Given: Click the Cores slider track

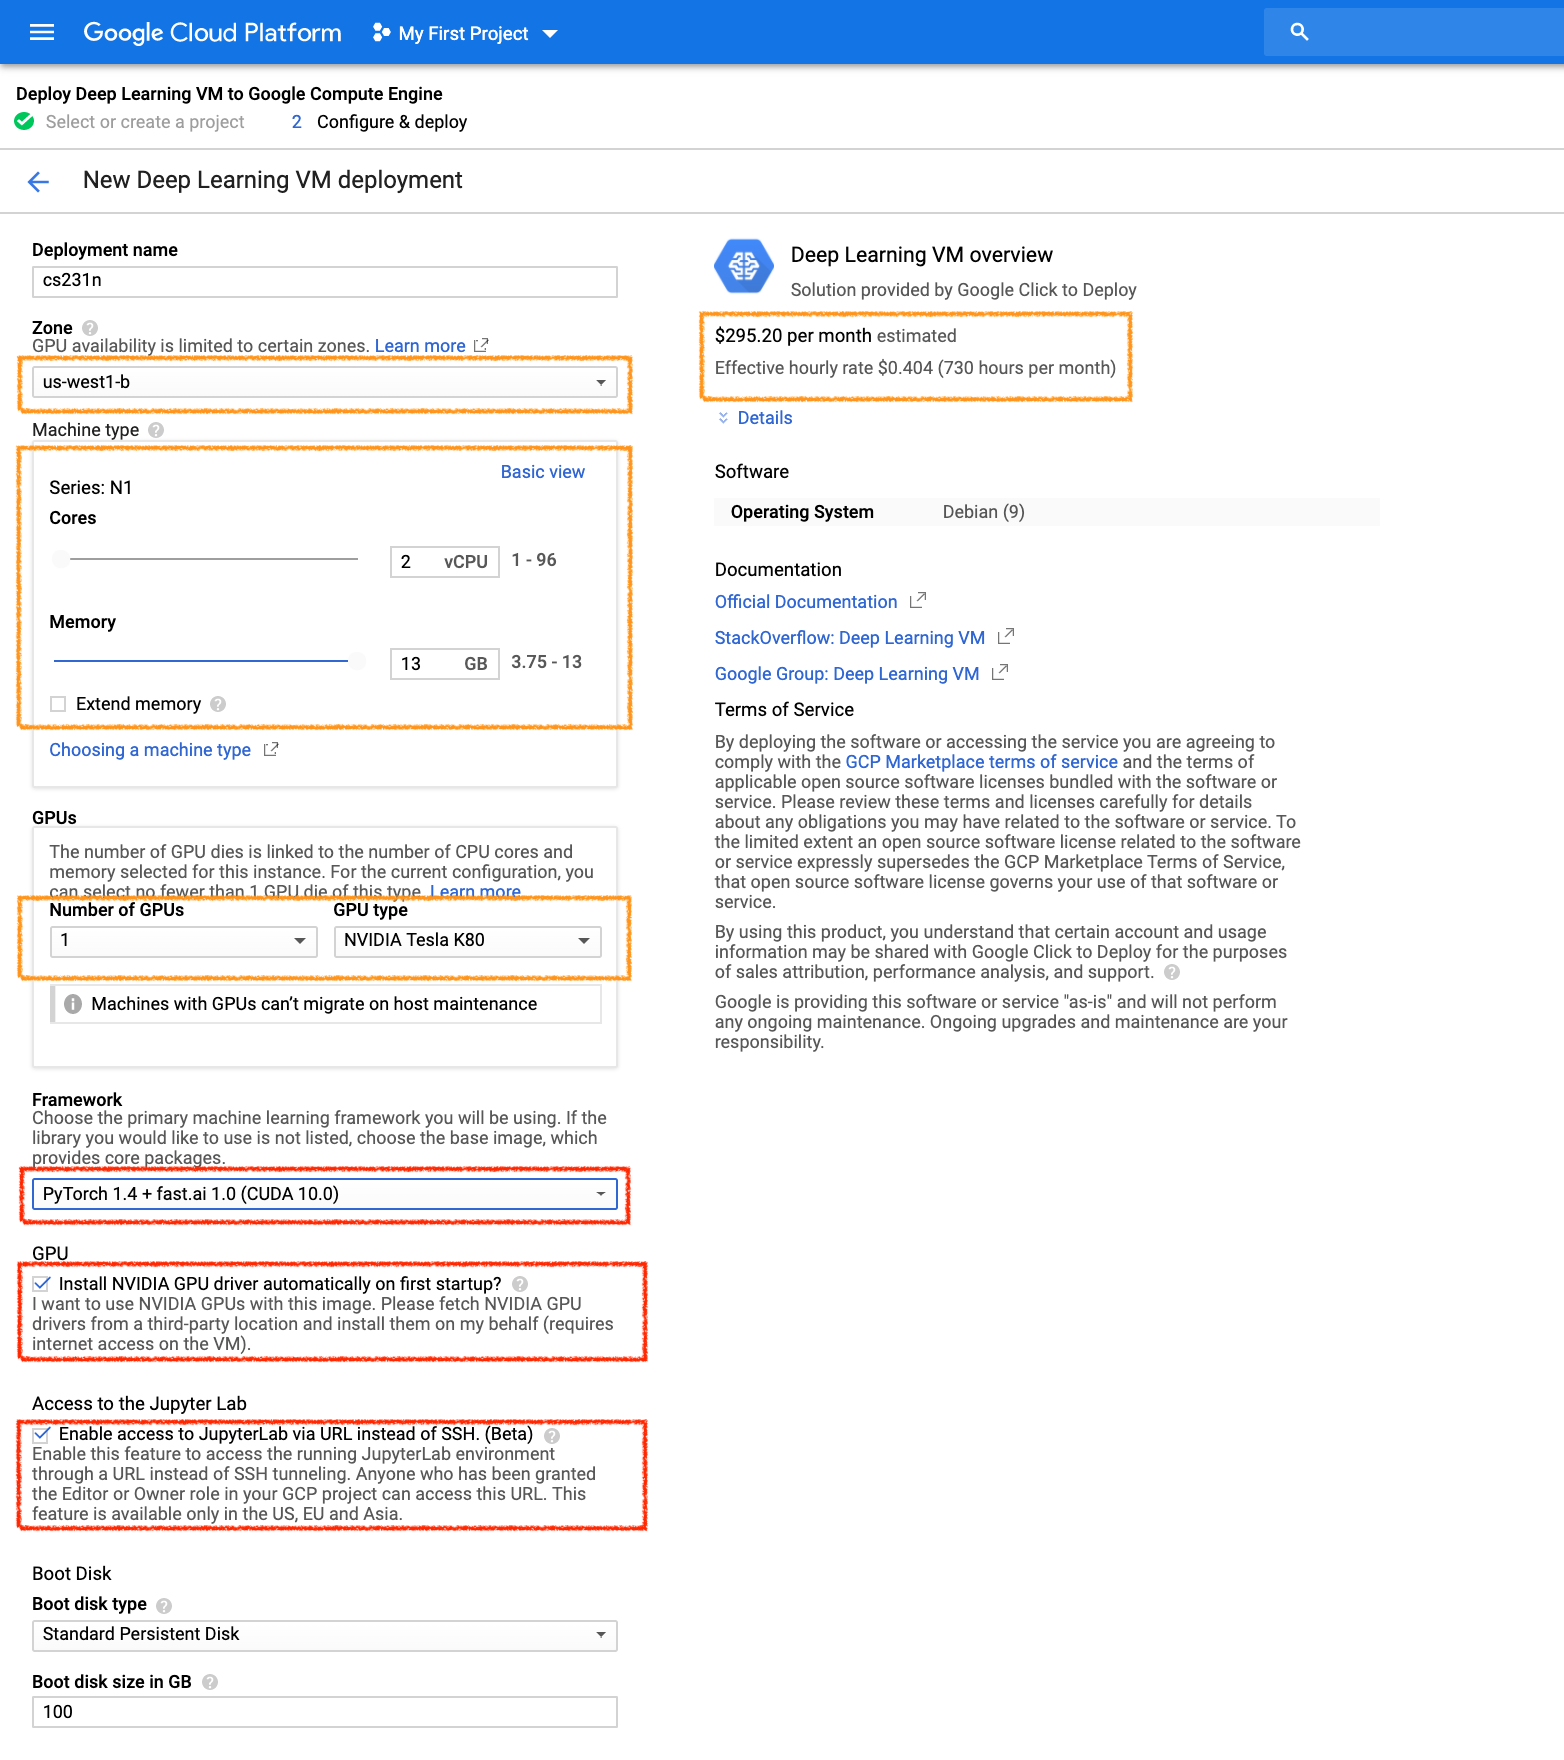Looking at the screenshot, I should coord(206,559).
